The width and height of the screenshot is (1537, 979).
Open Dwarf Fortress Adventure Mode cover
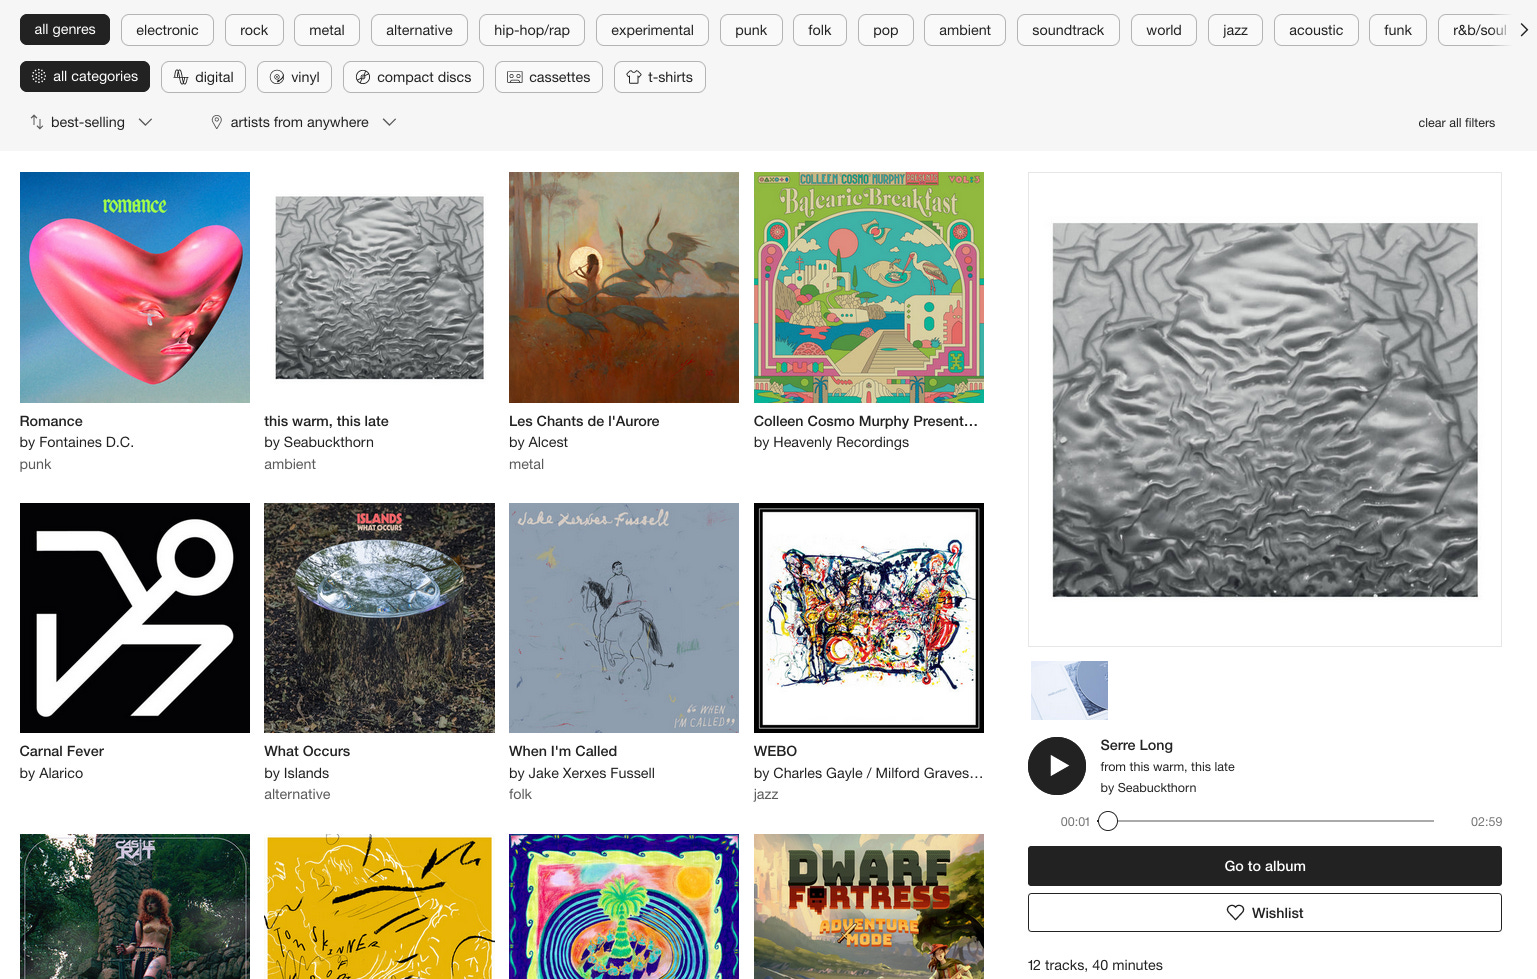click(x=869, y=906)
